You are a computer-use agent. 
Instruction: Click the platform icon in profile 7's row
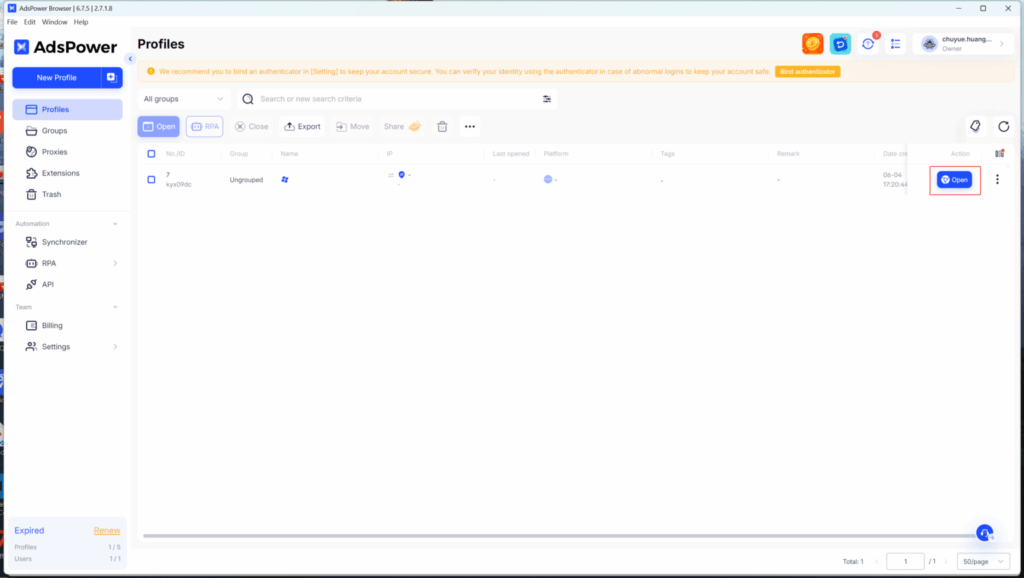[548, 179]
